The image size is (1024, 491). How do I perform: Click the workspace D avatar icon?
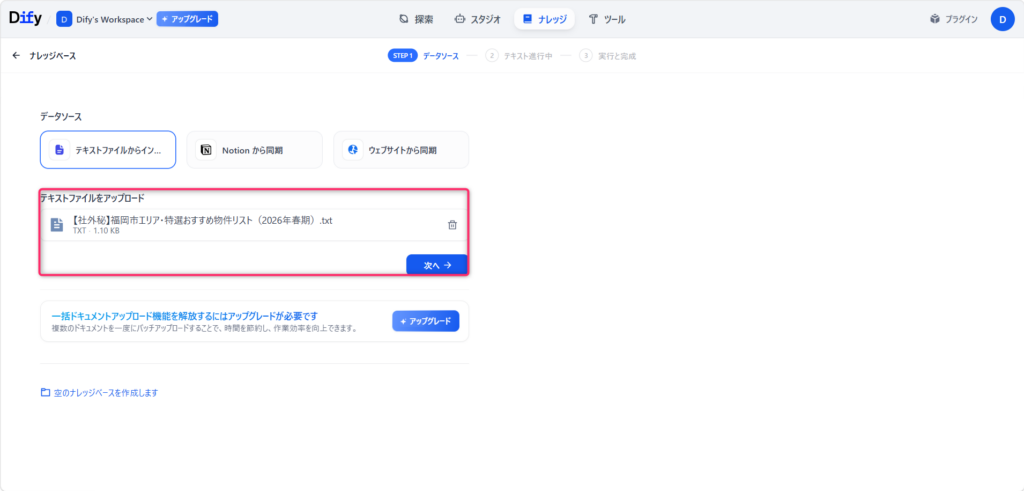(x=64, y=18)
